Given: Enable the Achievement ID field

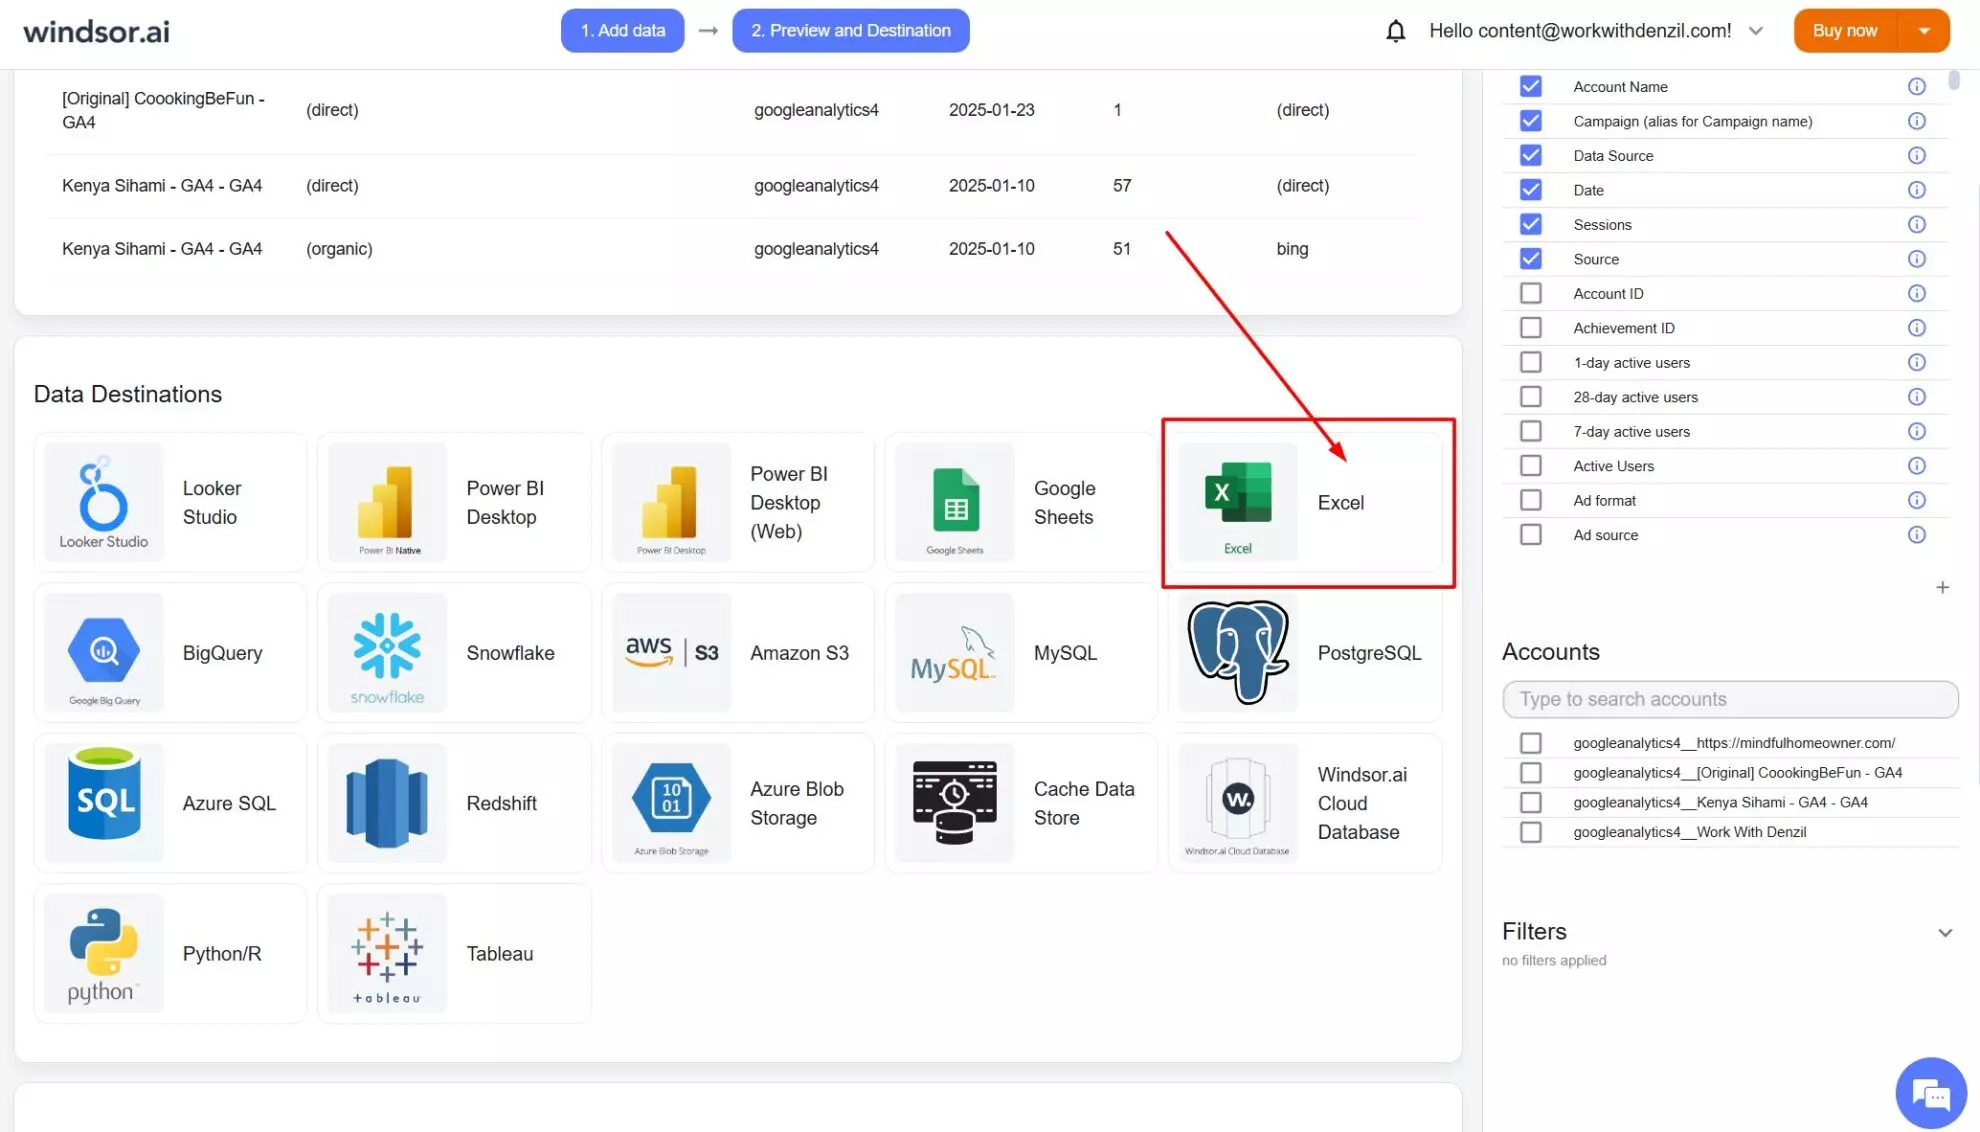Looking at the screenshot, I should [x=1530, y=328].
